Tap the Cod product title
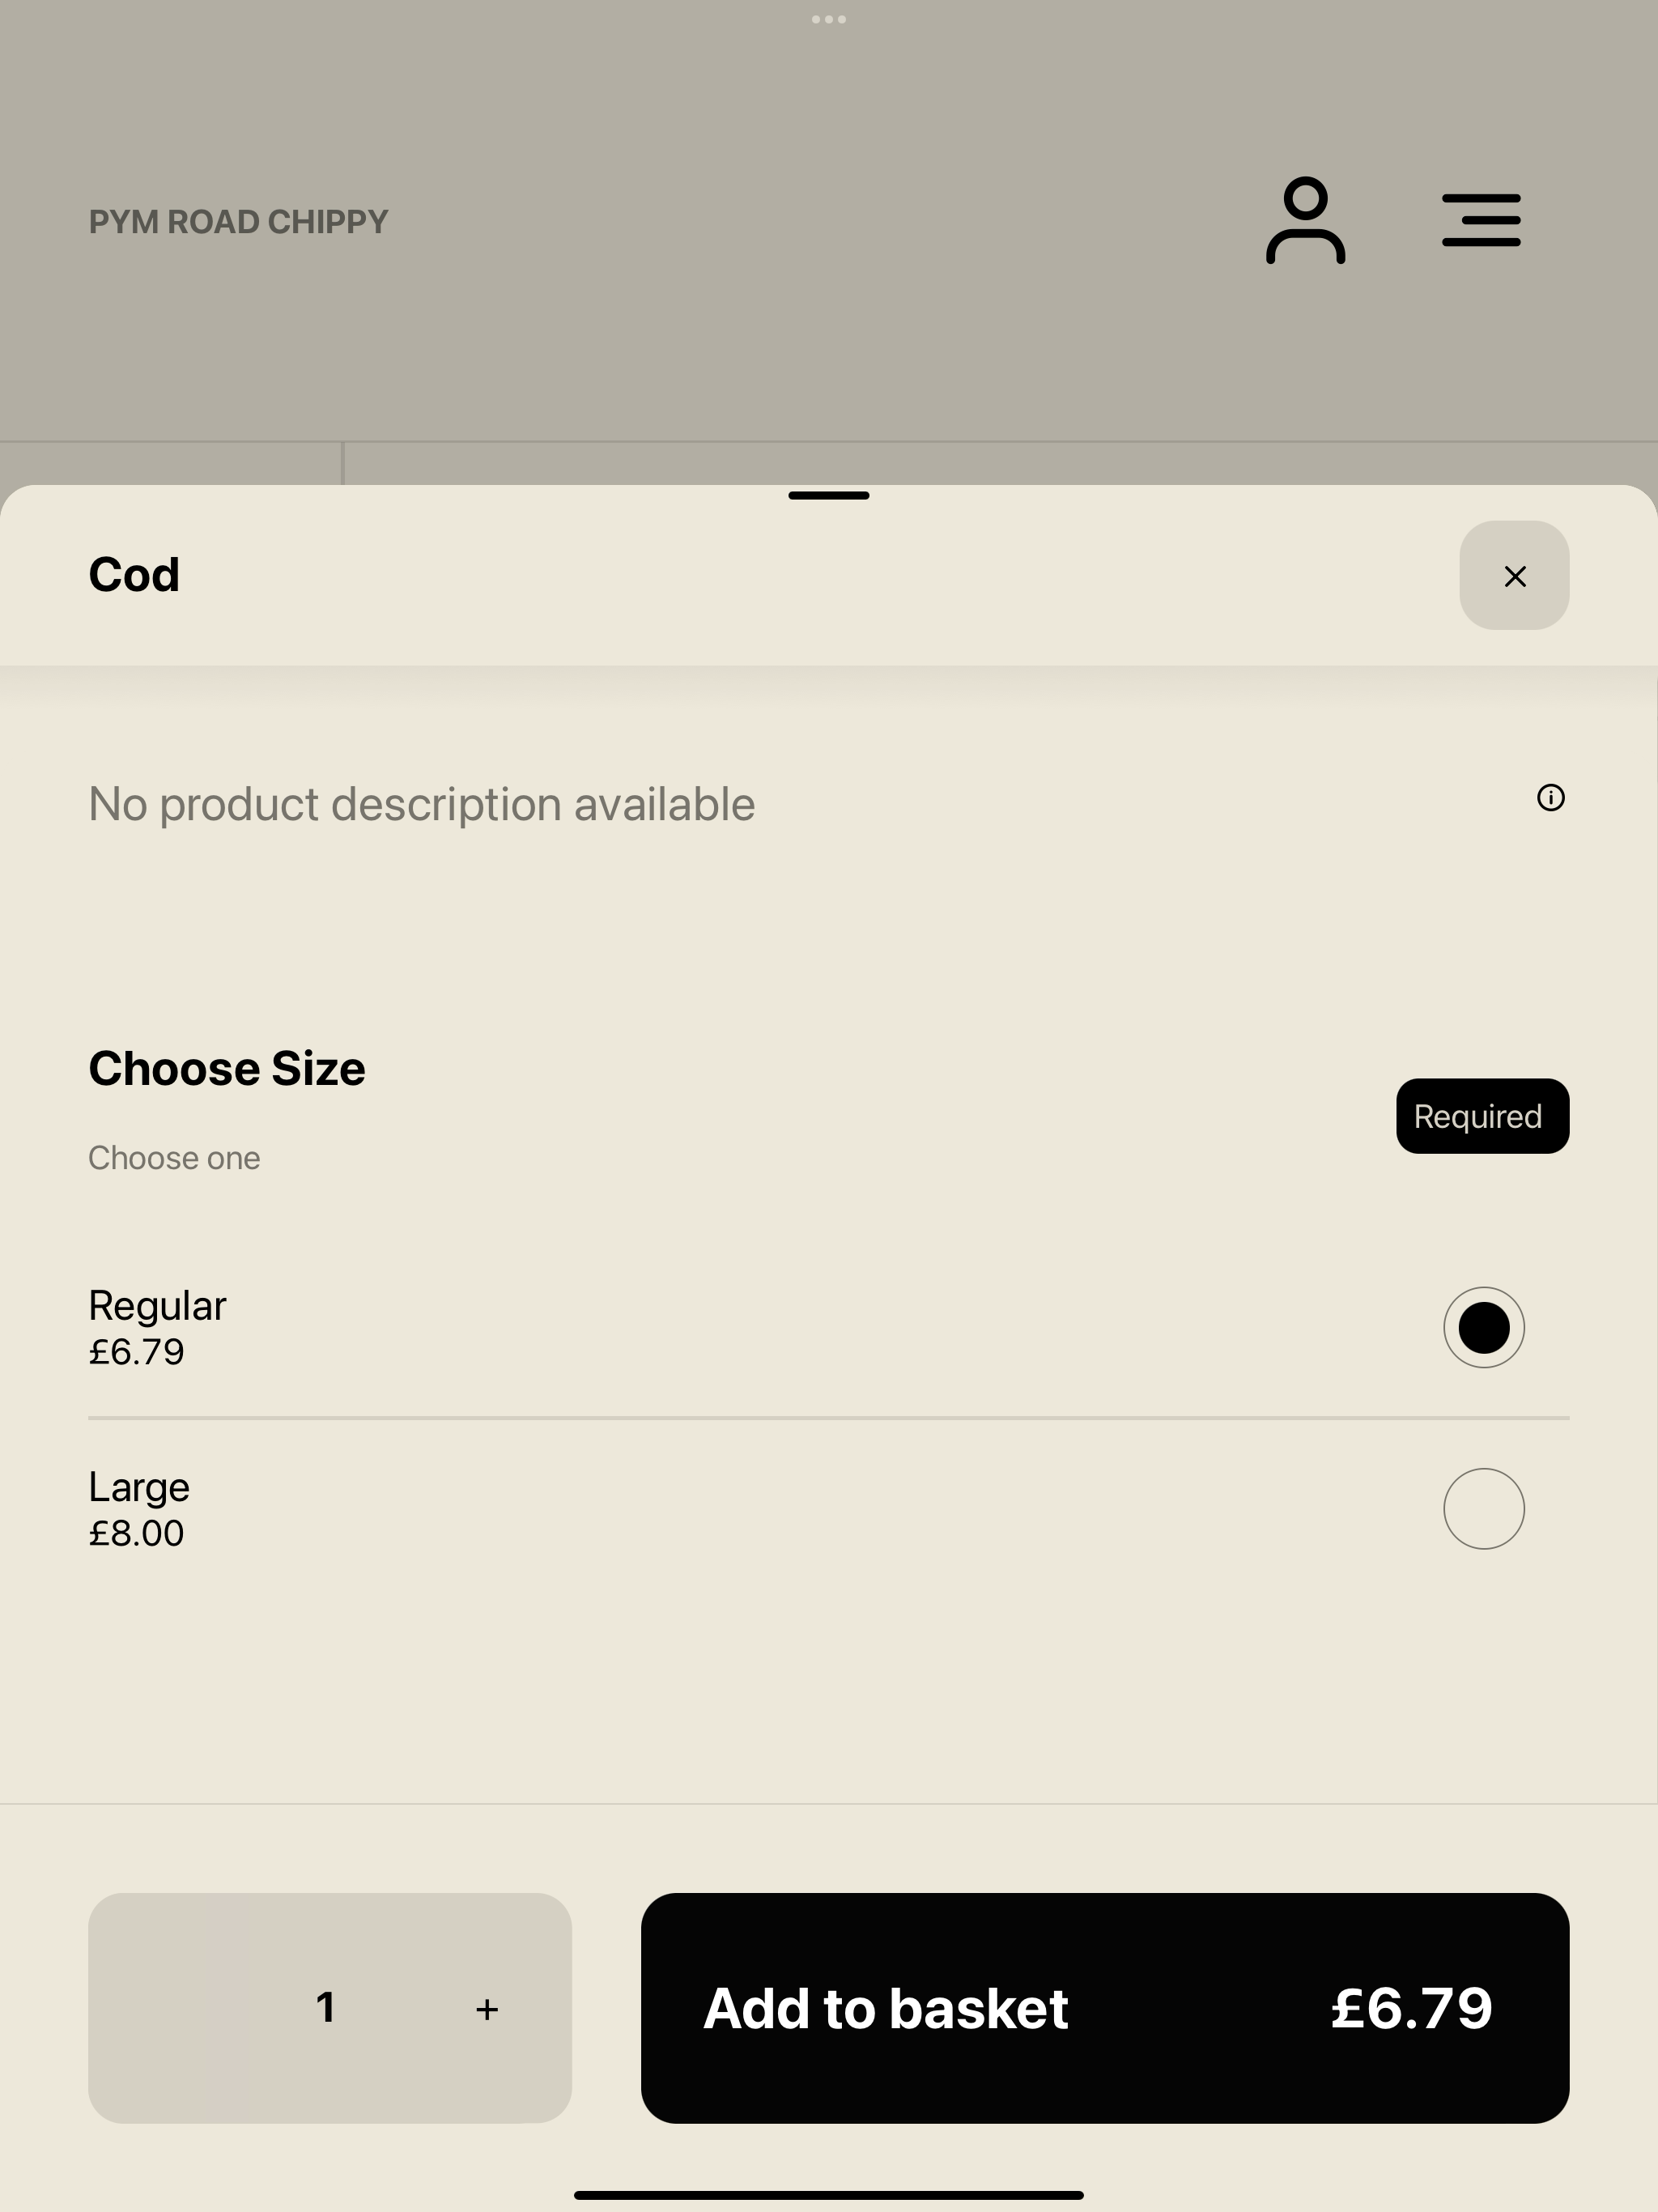Image resolution: width=1658 pixels, height=2212 pixels. [134, 574]
